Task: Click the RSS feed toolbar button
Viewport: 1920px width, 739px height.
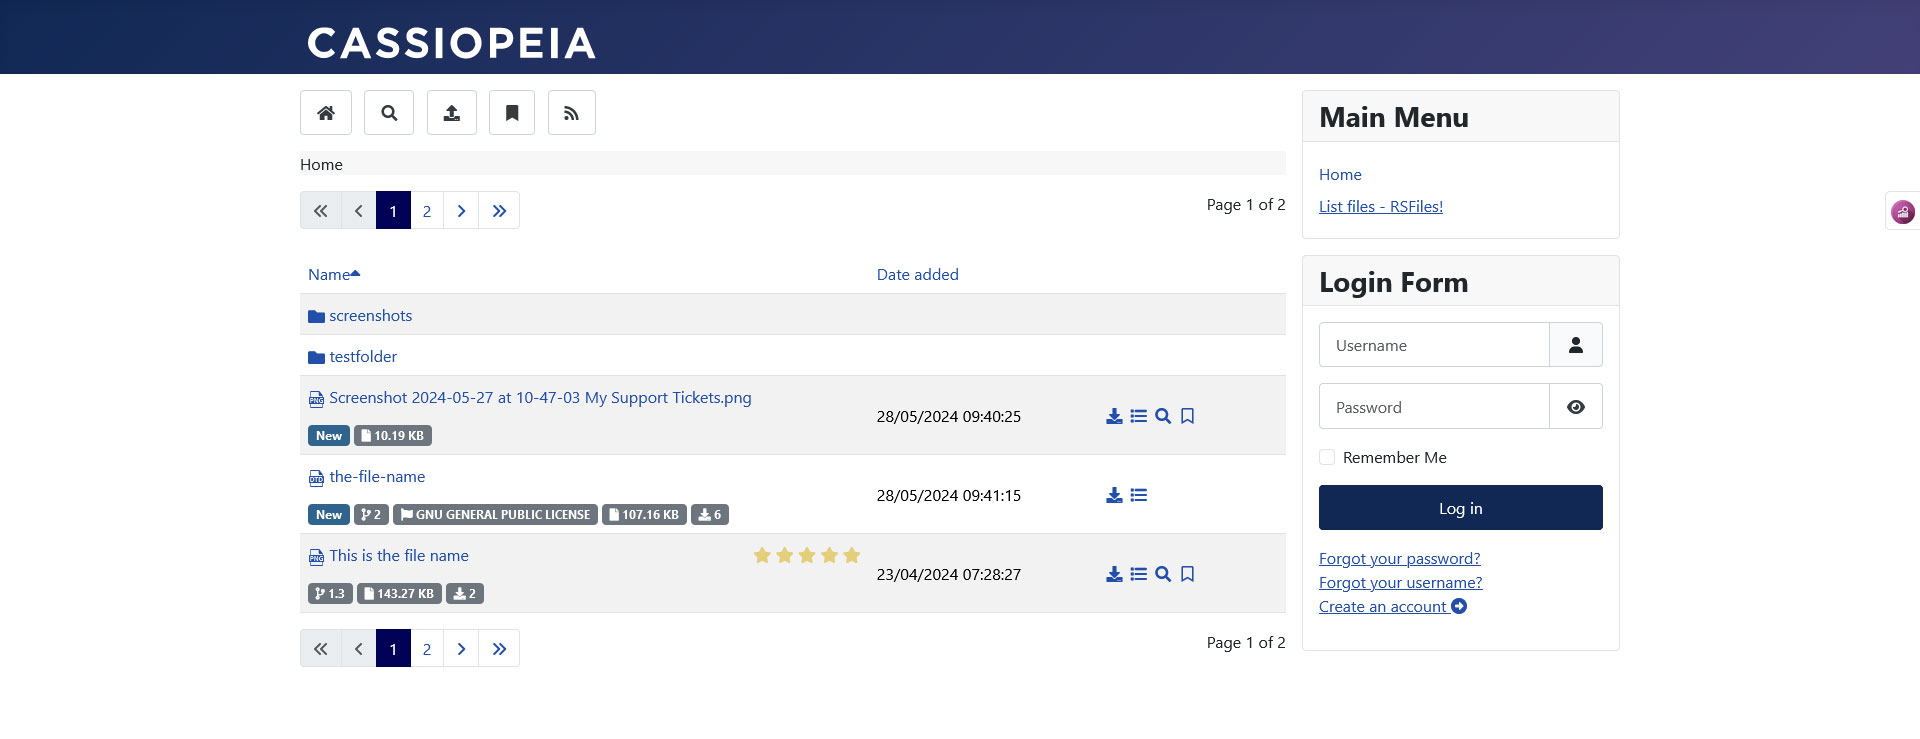Action: tap(572, 113)
